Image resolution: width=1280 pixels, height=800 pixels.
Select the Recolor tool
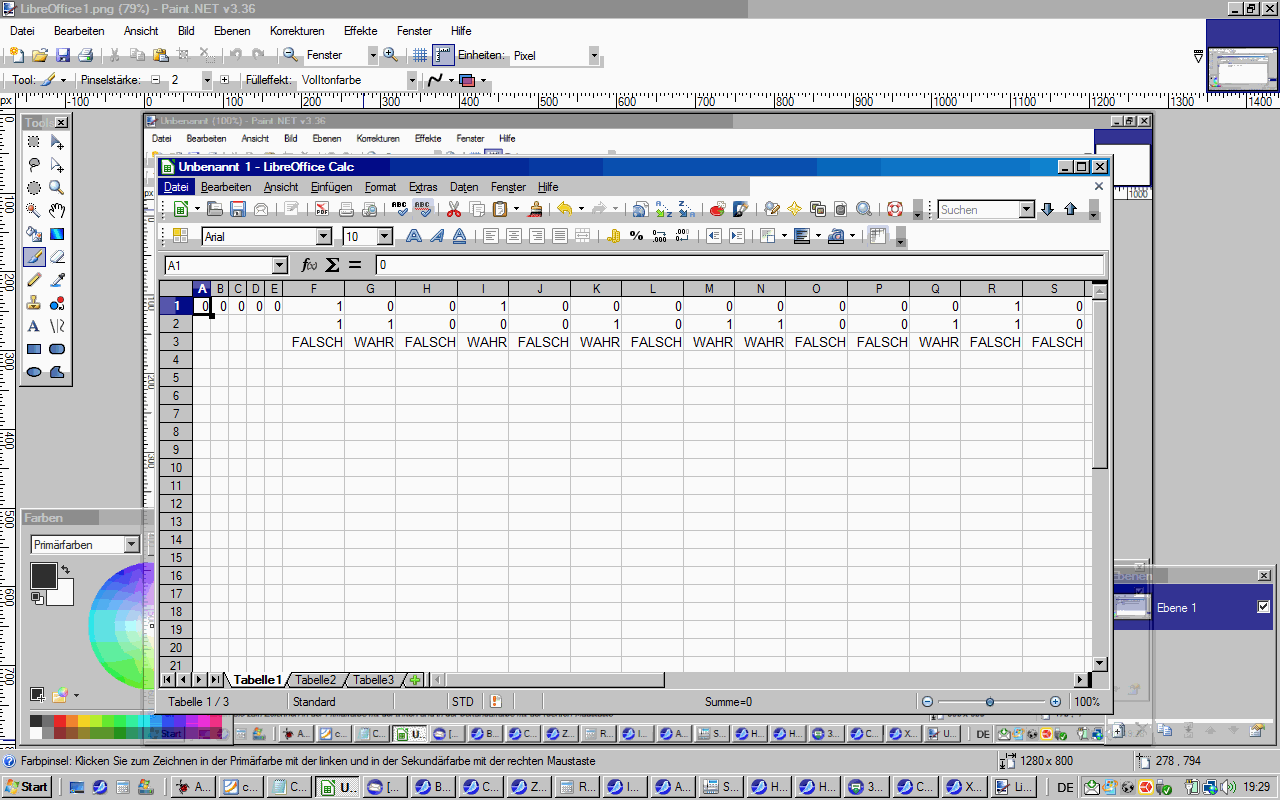(x=57, y=303)
